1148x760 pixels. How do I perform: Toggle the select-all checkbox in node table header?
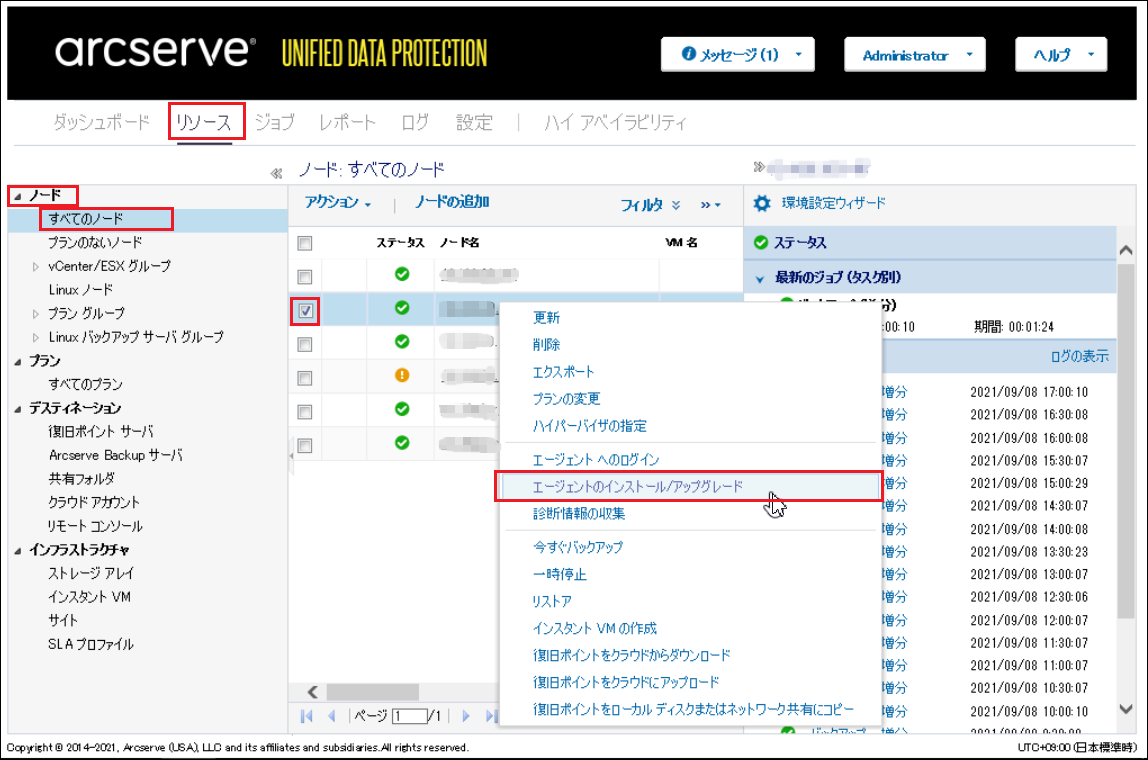[305, 243]
